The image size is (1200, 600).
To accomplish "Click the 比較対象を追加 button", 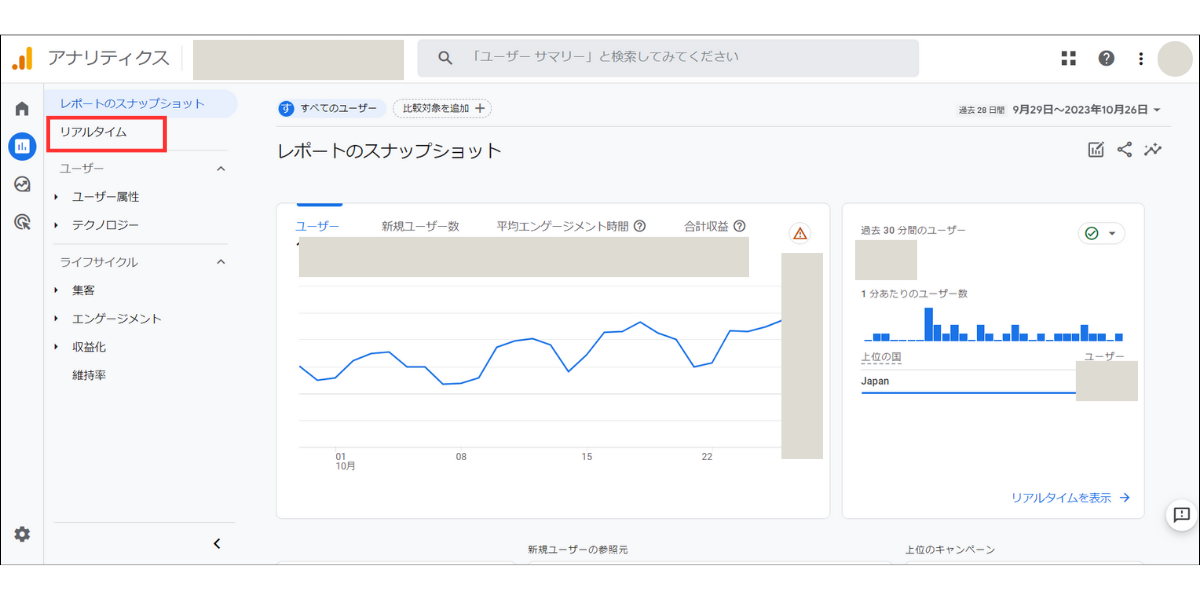I will tap(442, 108).
